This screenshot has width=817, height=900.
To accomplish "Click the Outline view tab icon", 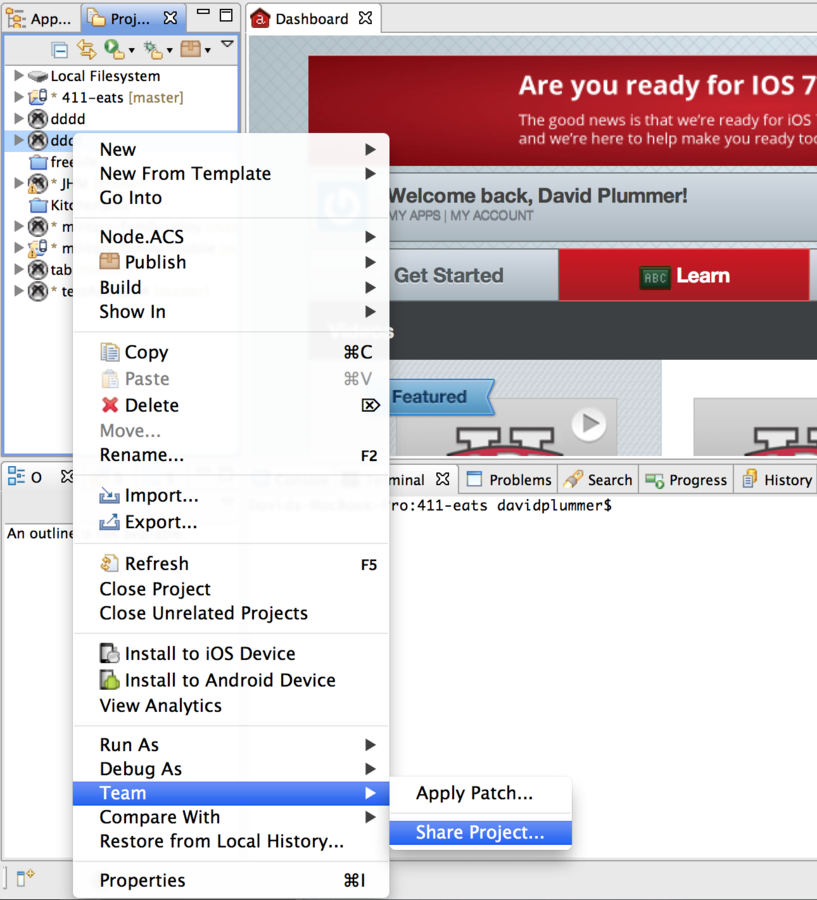I will pyautogui.click(x=16, y=476).
